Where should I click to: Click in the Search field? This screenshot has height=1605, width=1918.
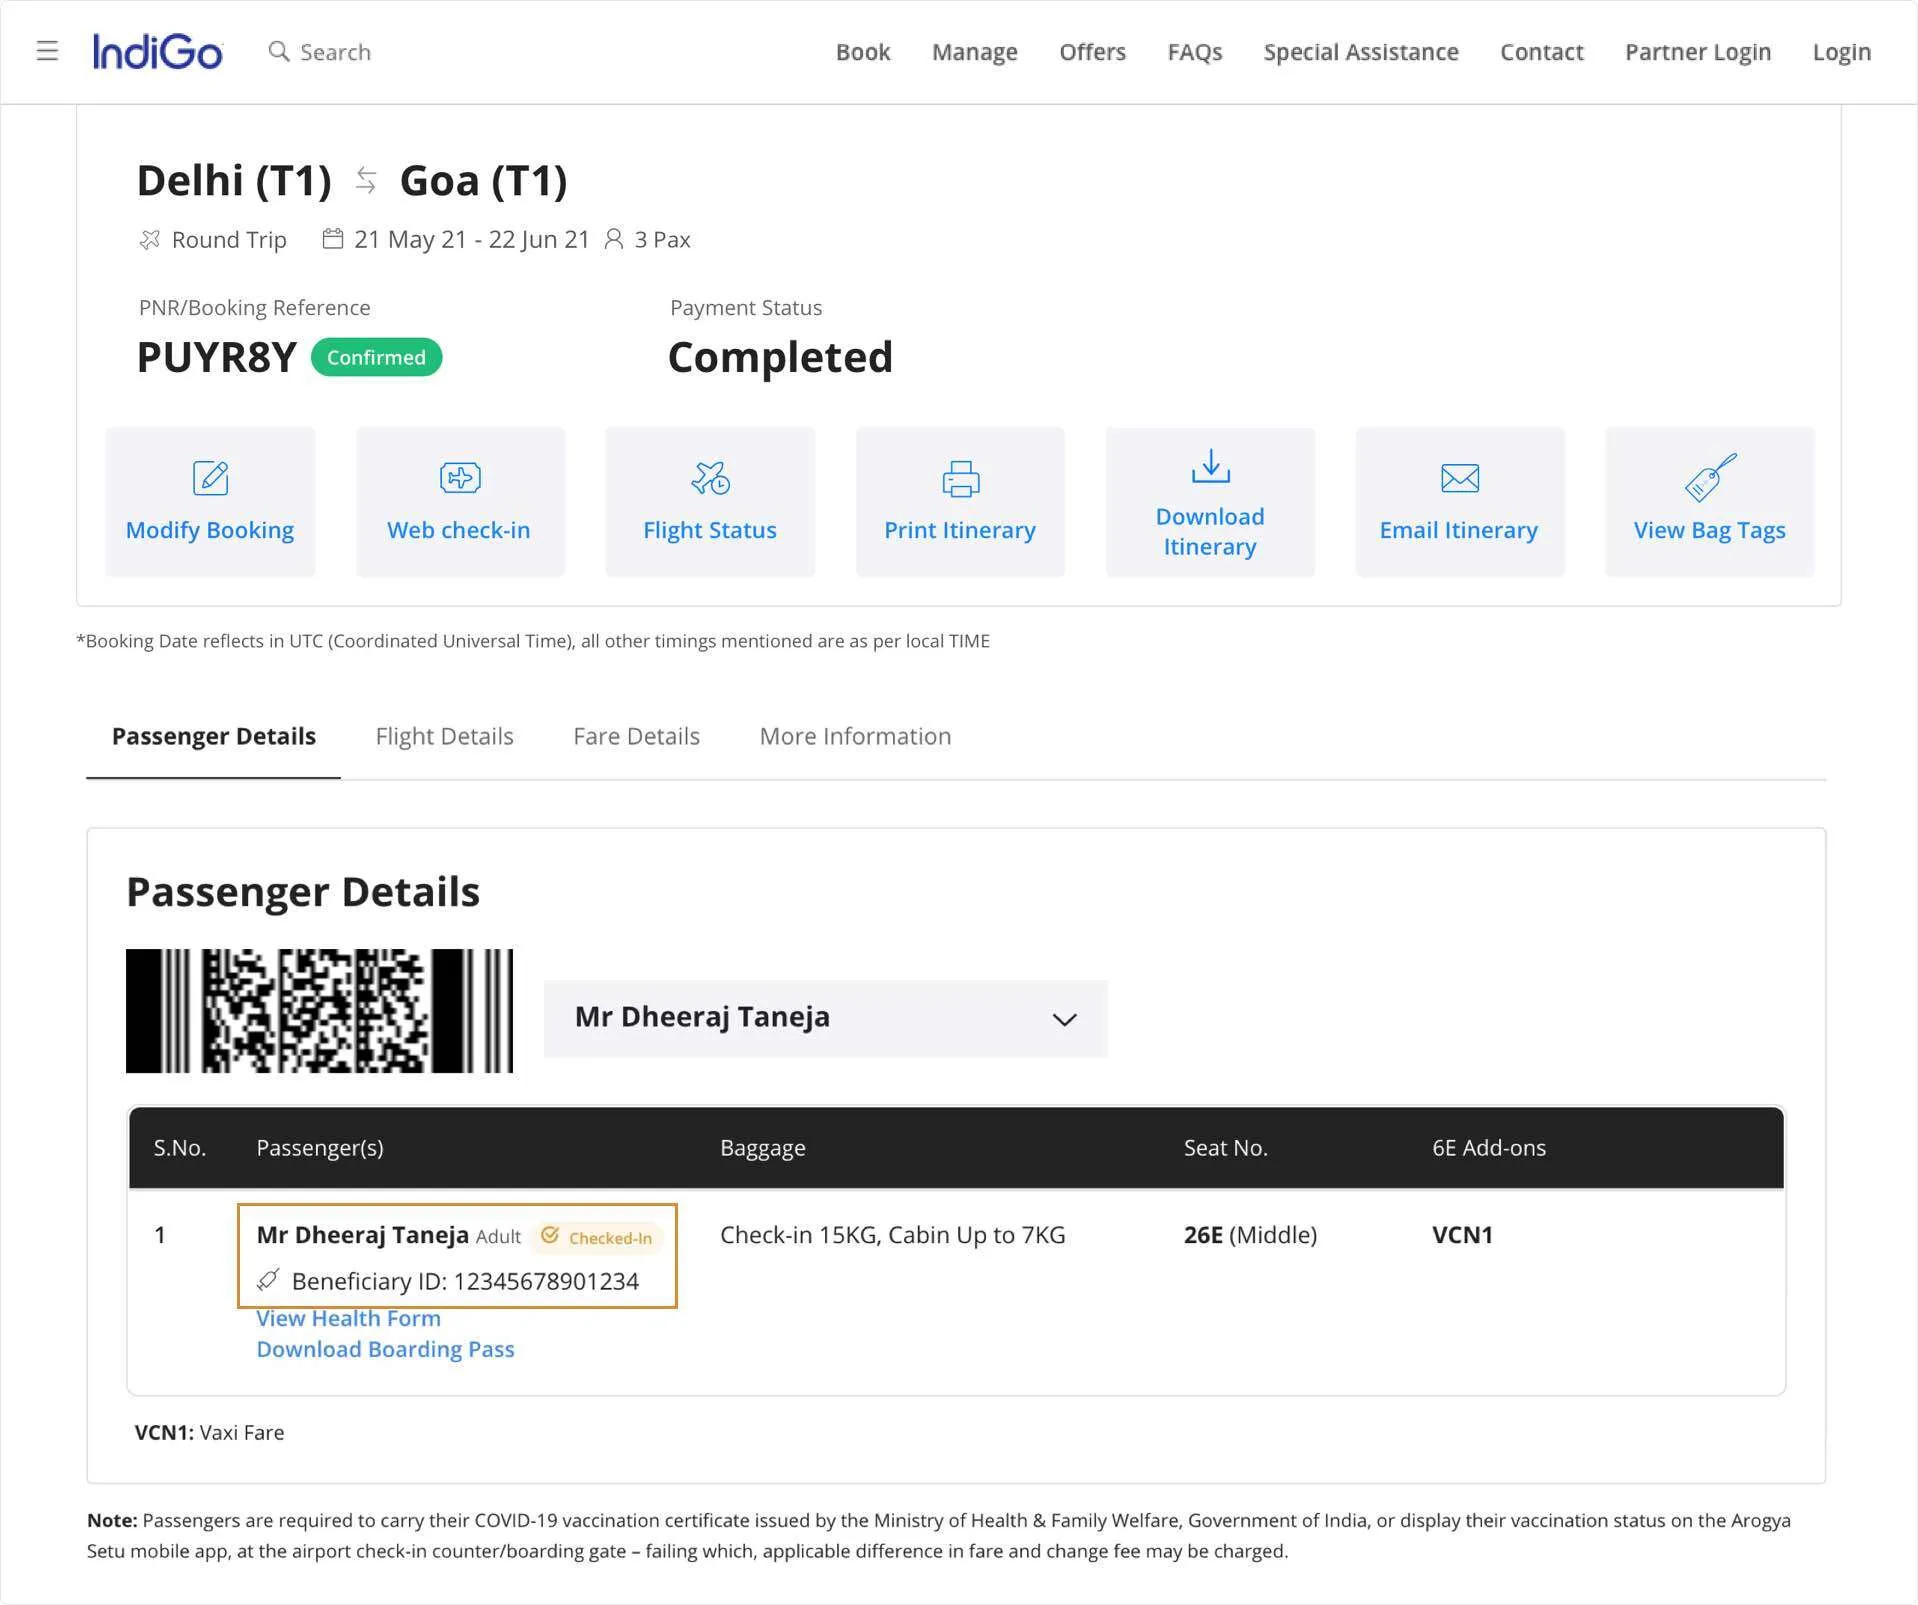click(335, 52)
